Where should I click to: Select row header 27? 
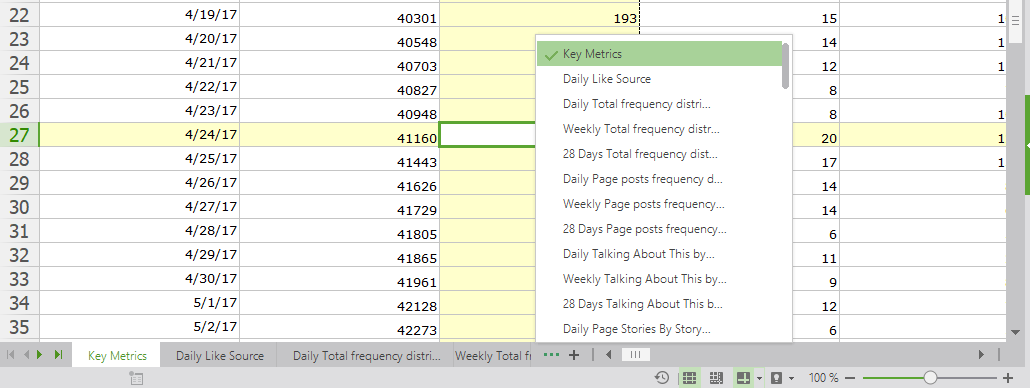pyautogui.click(x=20, y=135)
